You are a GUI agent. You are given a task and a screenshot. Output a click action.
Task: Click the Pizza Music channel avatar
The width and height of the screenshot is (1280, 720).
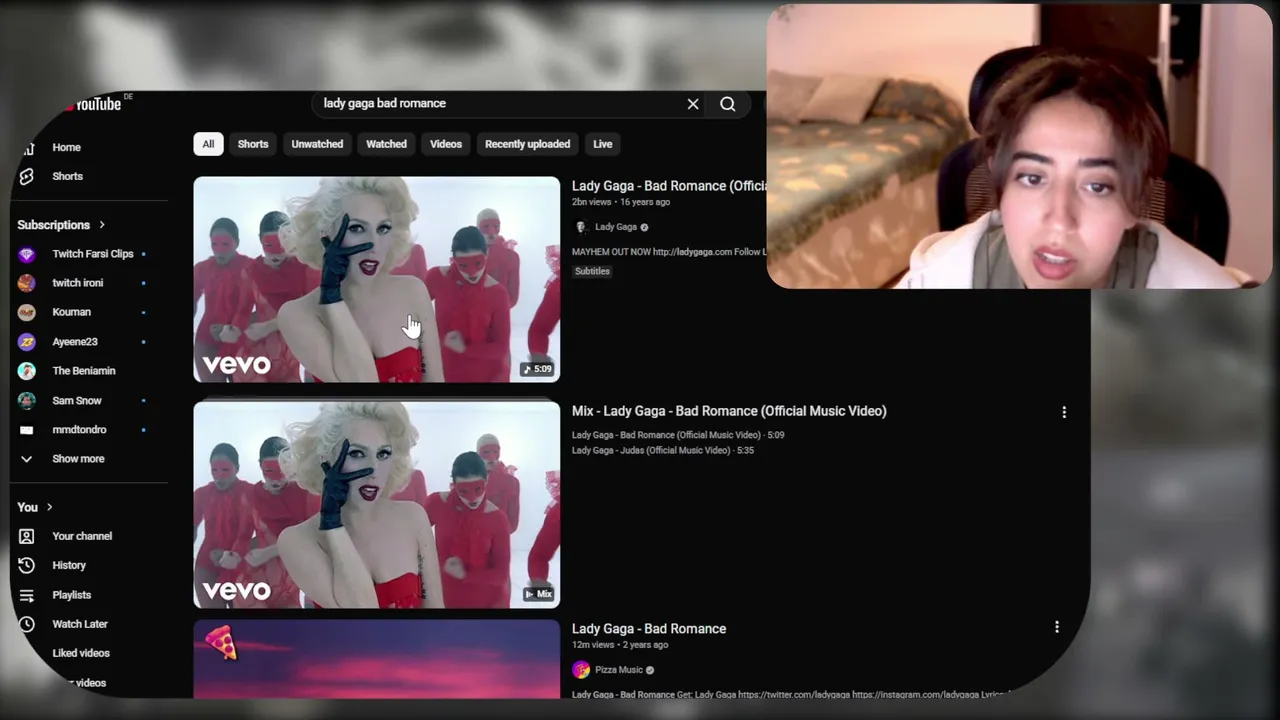point(581,670)
